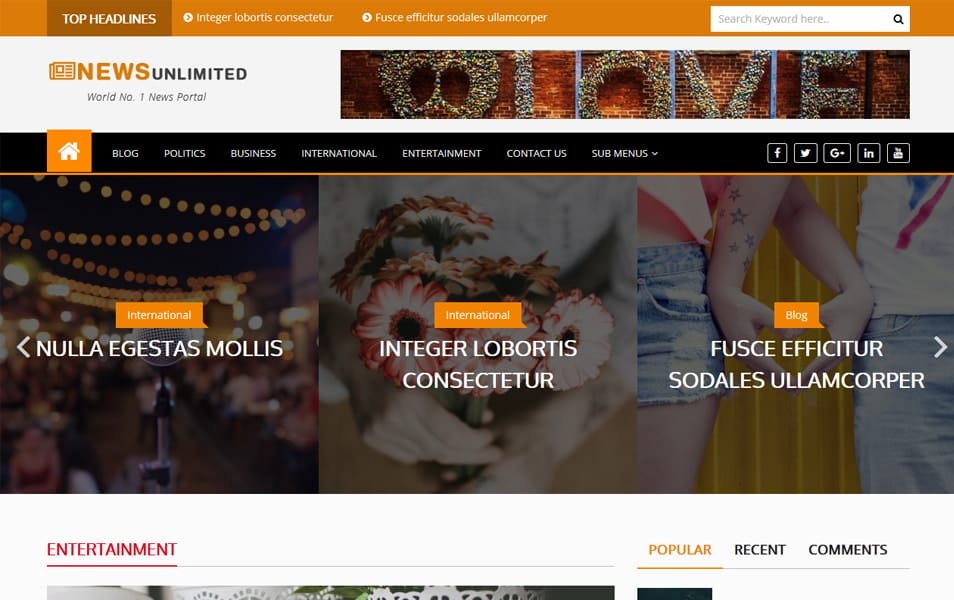This screenshot has width=954, height=600.
Task: Open the YouTube social icon
Action: click(x=898, y=153)
